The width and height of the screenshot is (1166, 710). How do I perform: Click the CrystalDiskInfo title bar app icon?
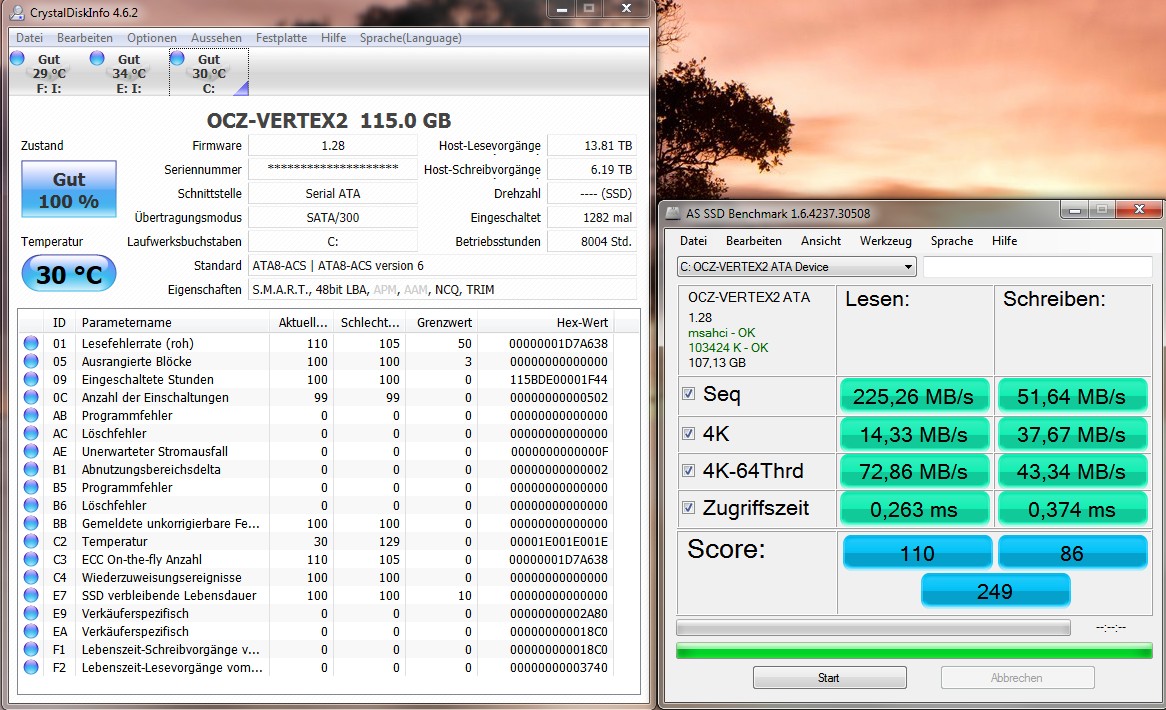(x=16, y=12)
